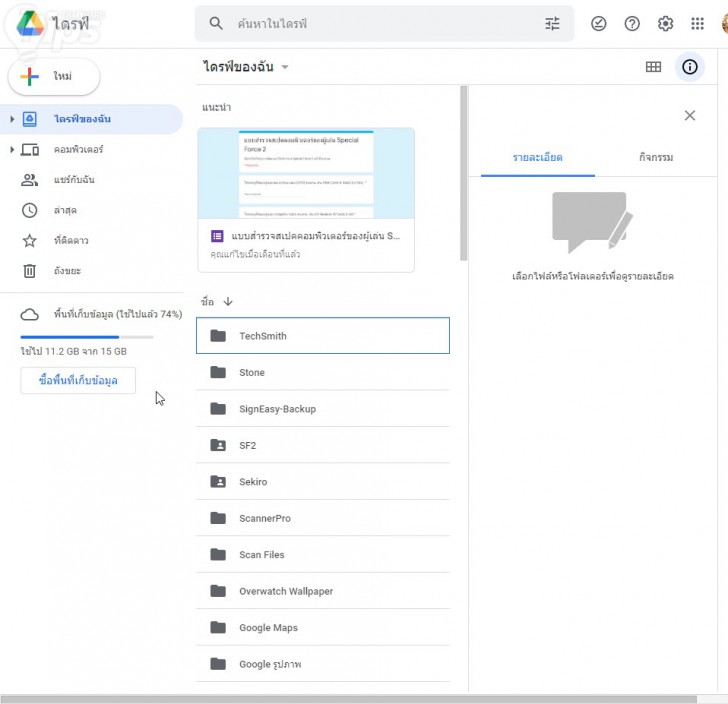Click the ใช้ไป 11.2 GB จาก 15 GB text
This screenshot has height=704, width=728.
(x=73, y=352)
